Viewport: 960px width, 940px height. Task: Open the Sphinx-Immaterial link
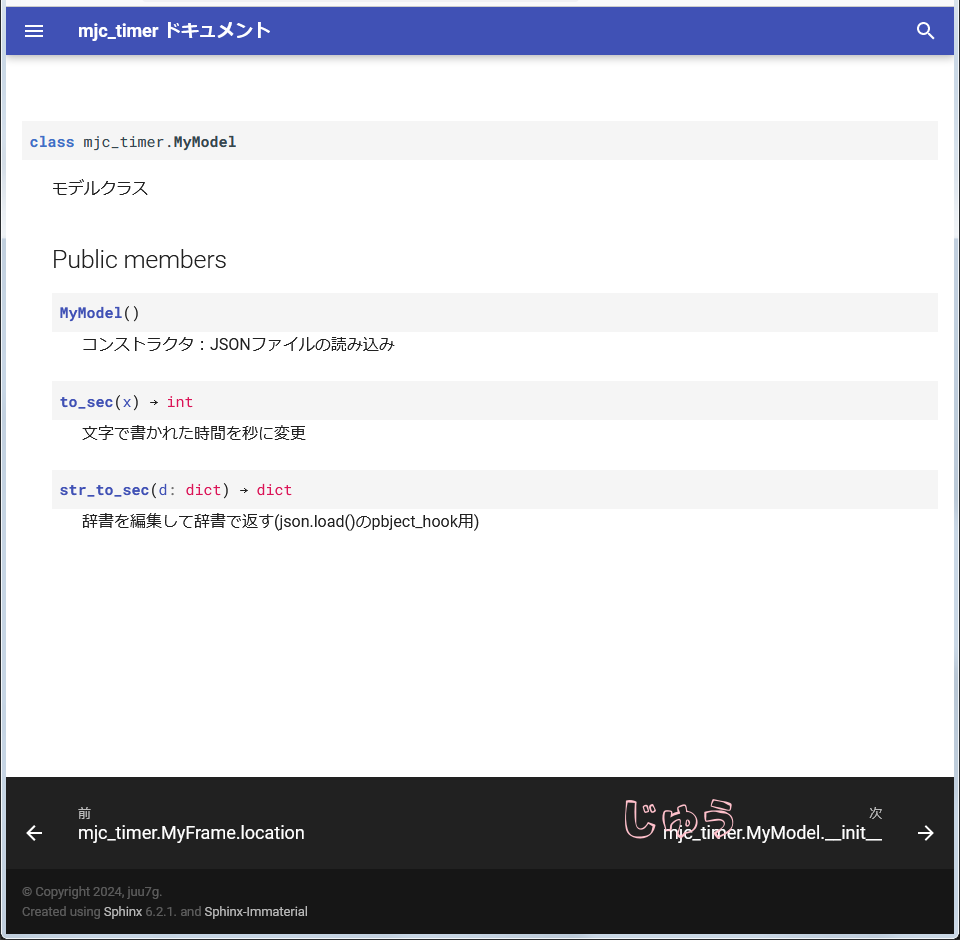tap(256, 911)
